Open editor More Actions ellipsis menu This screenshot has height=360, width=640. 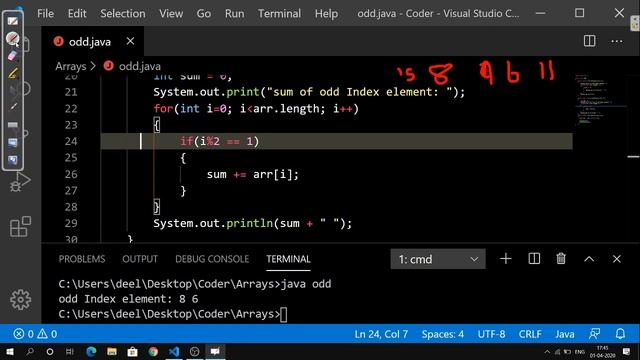(617, 41)
